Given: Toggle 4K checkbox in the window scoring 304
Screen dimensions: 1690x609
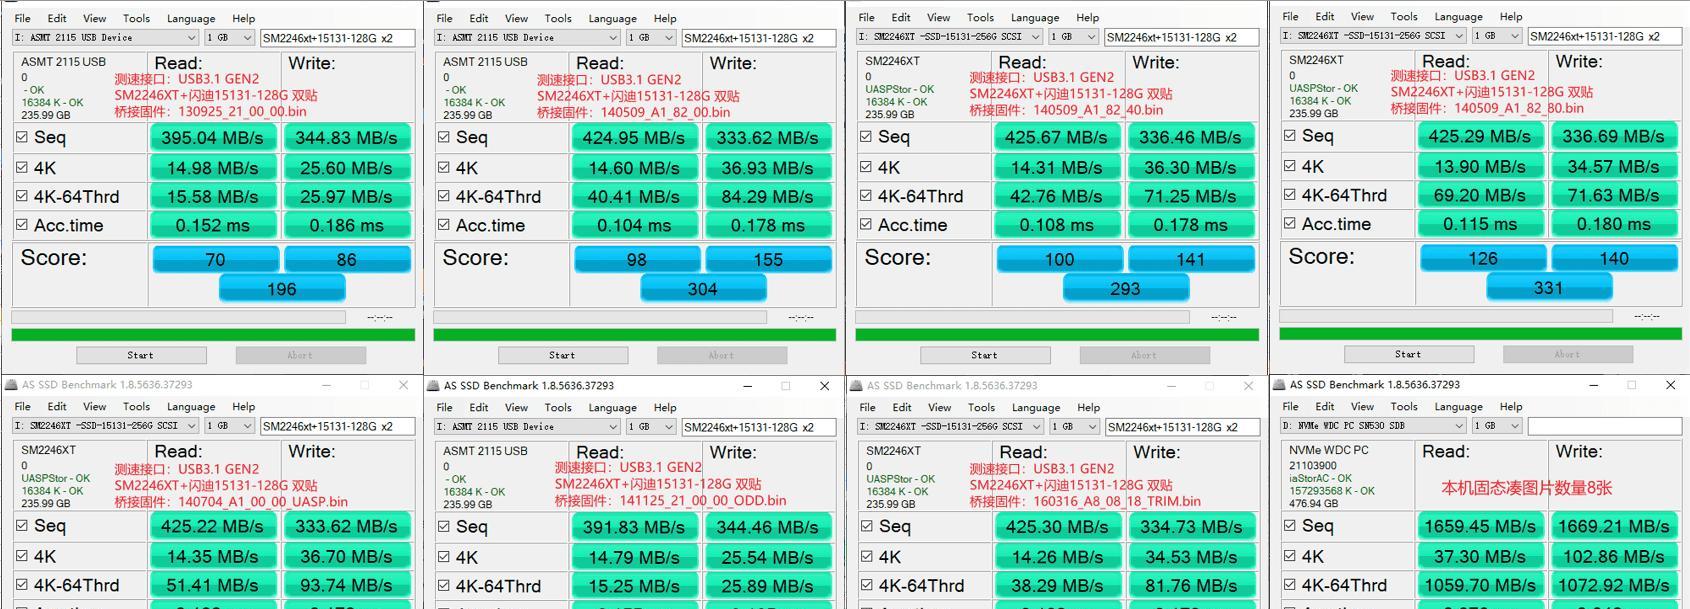Looking at the screenshot, I should tap(444, 167).
